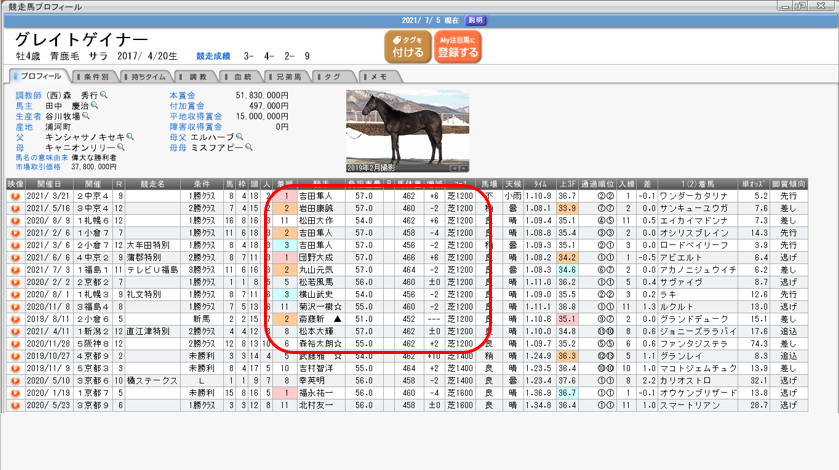Screen dimensions: 839x470
Task: Play video icon for 2020/5/23 race
Action: [15, 407]
